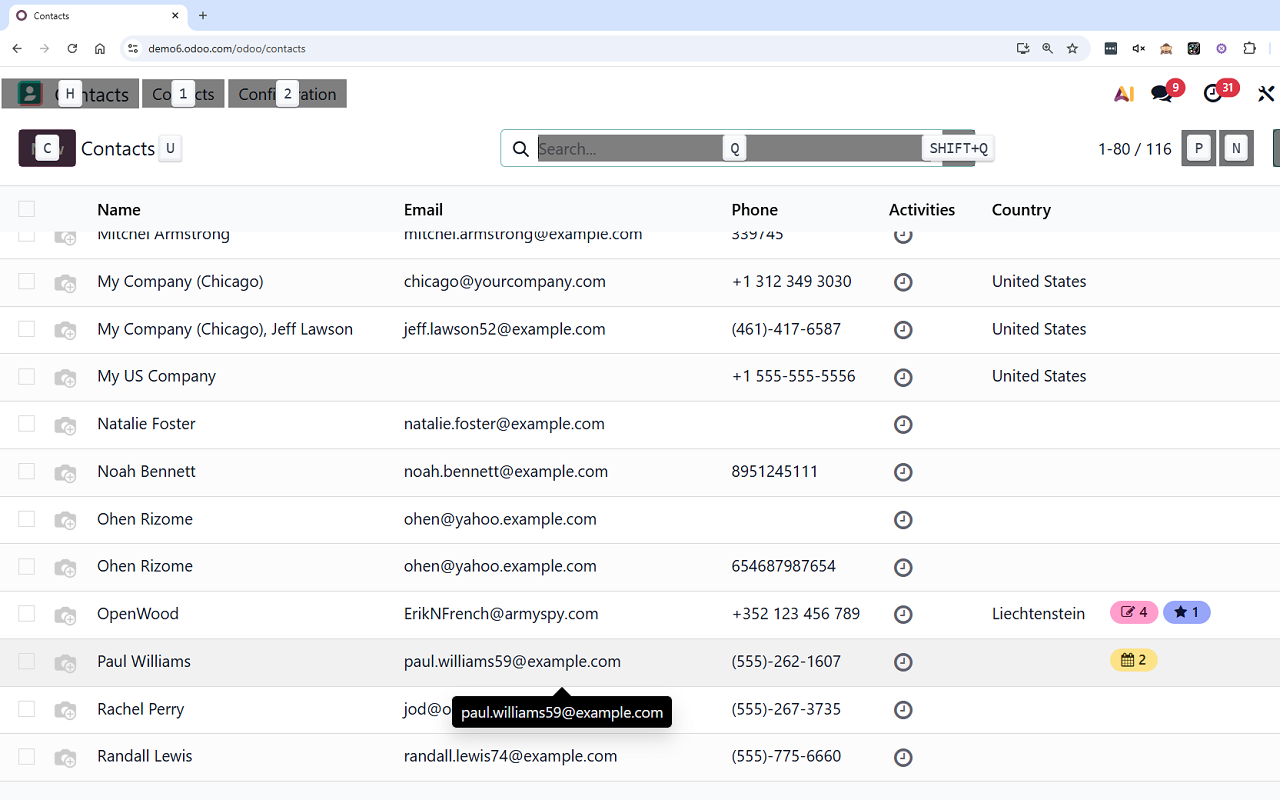Click the 1-80 / 116 pager counter
Viewport: 1280px width, 800px height.
[x=1135, y=149]
